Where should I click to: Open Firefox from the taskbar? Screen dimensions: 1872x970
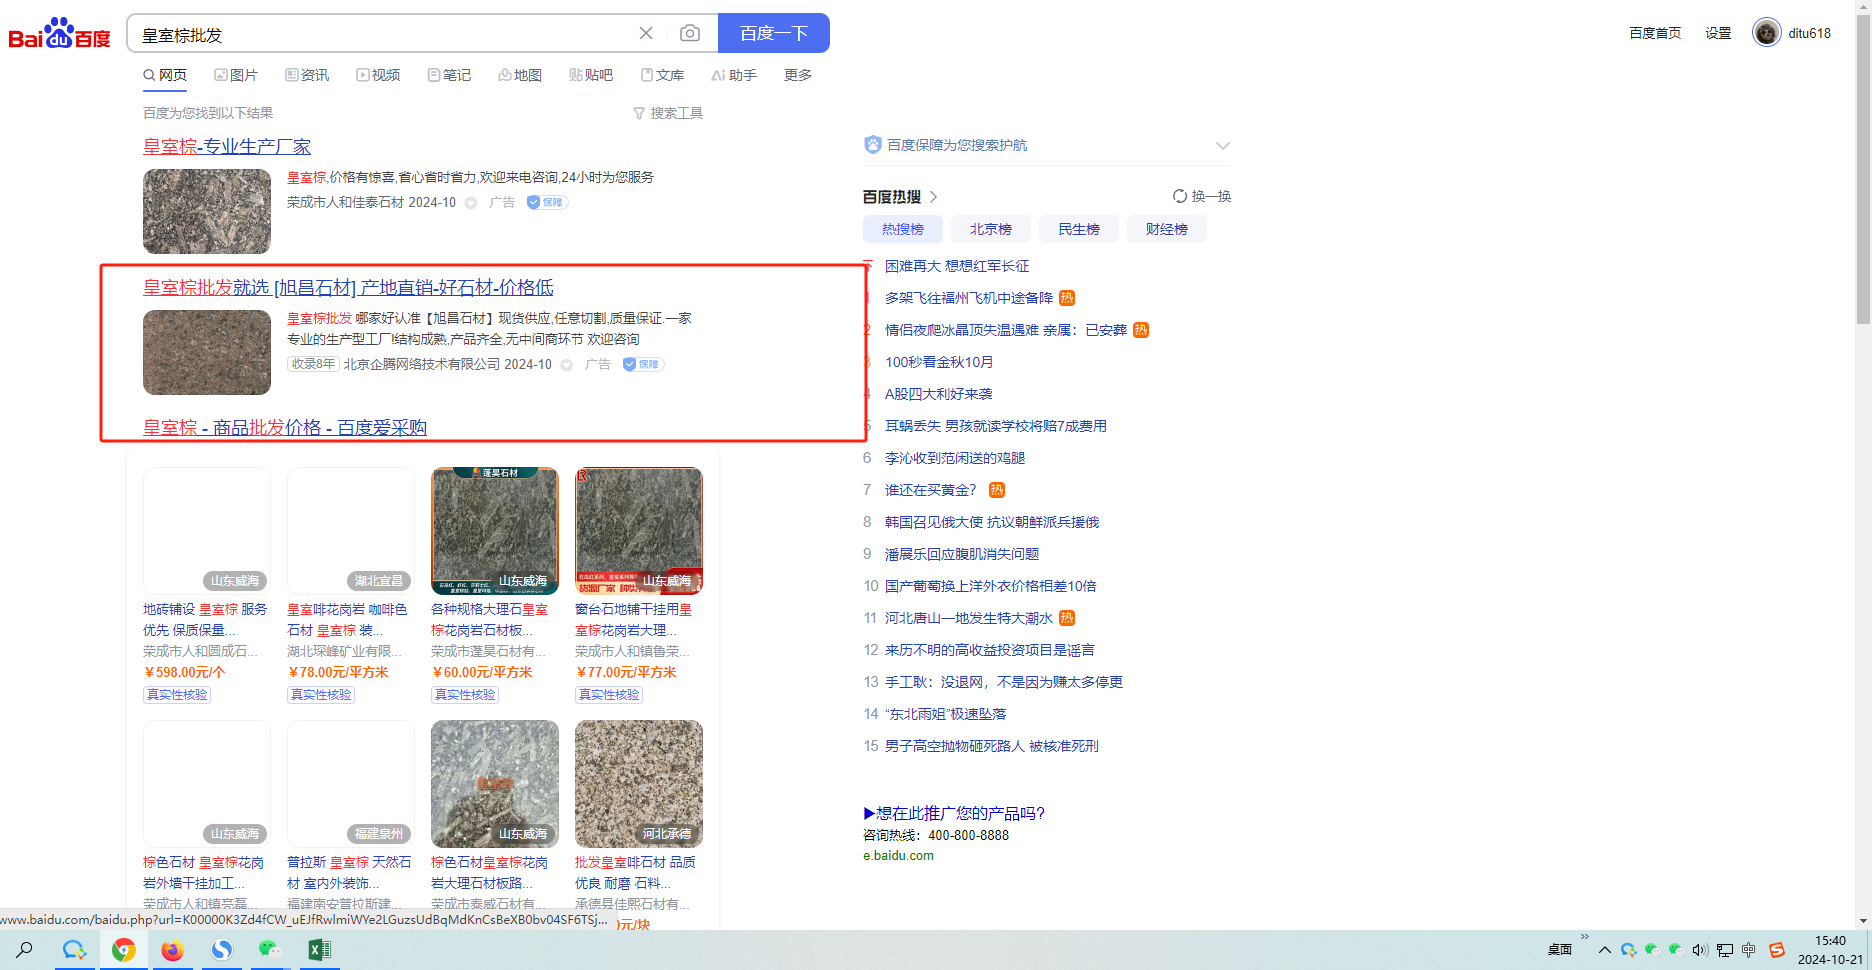(x=172, y=950)
